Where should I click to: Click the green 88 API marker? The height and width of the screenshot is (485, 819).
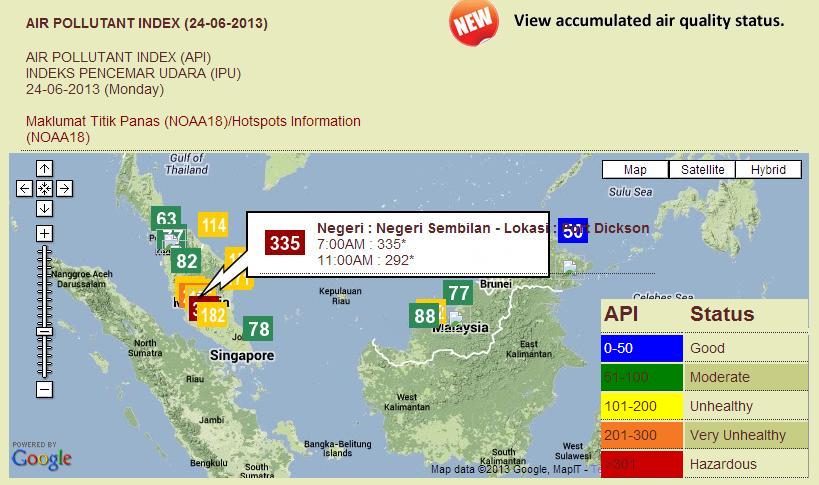click(x=424, y=316)
